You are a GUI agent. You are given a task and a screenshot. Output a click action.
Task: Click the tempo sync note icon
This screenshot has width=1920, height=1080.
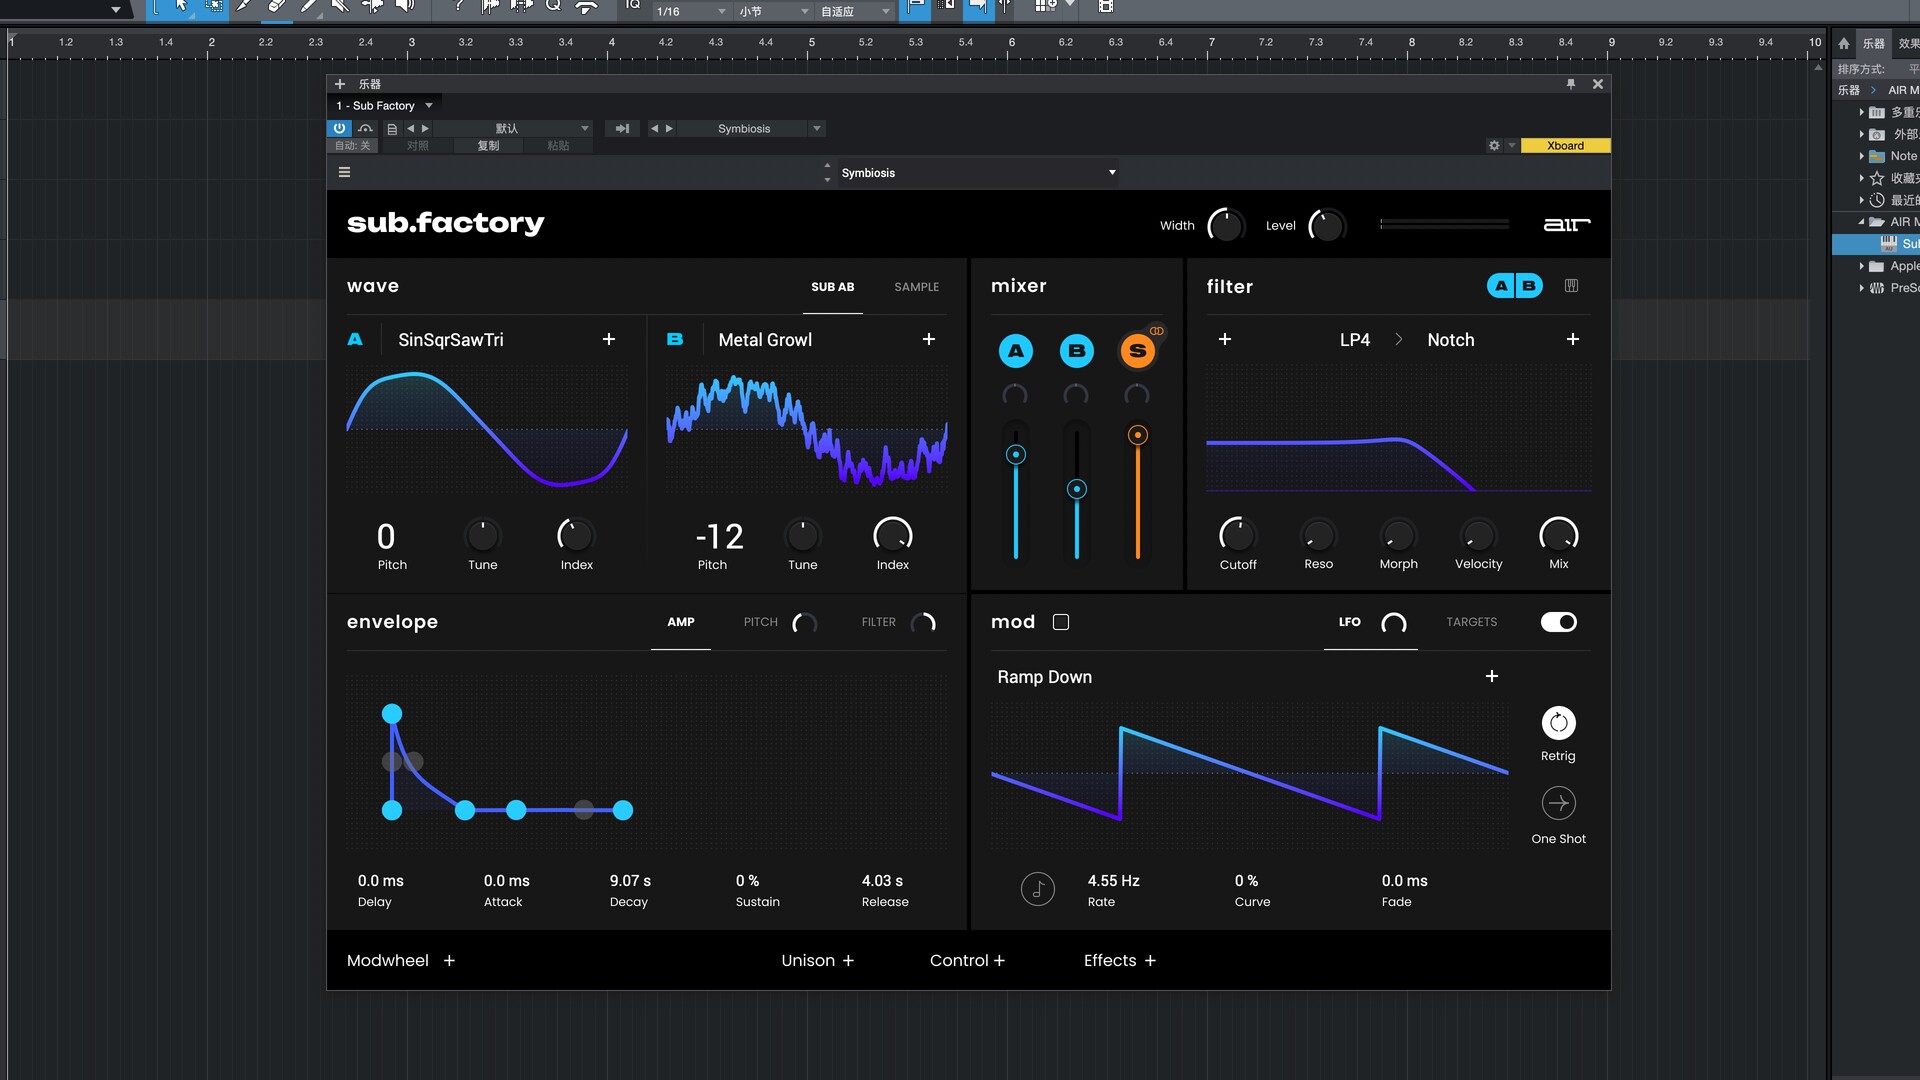[x=1037, y=888]
